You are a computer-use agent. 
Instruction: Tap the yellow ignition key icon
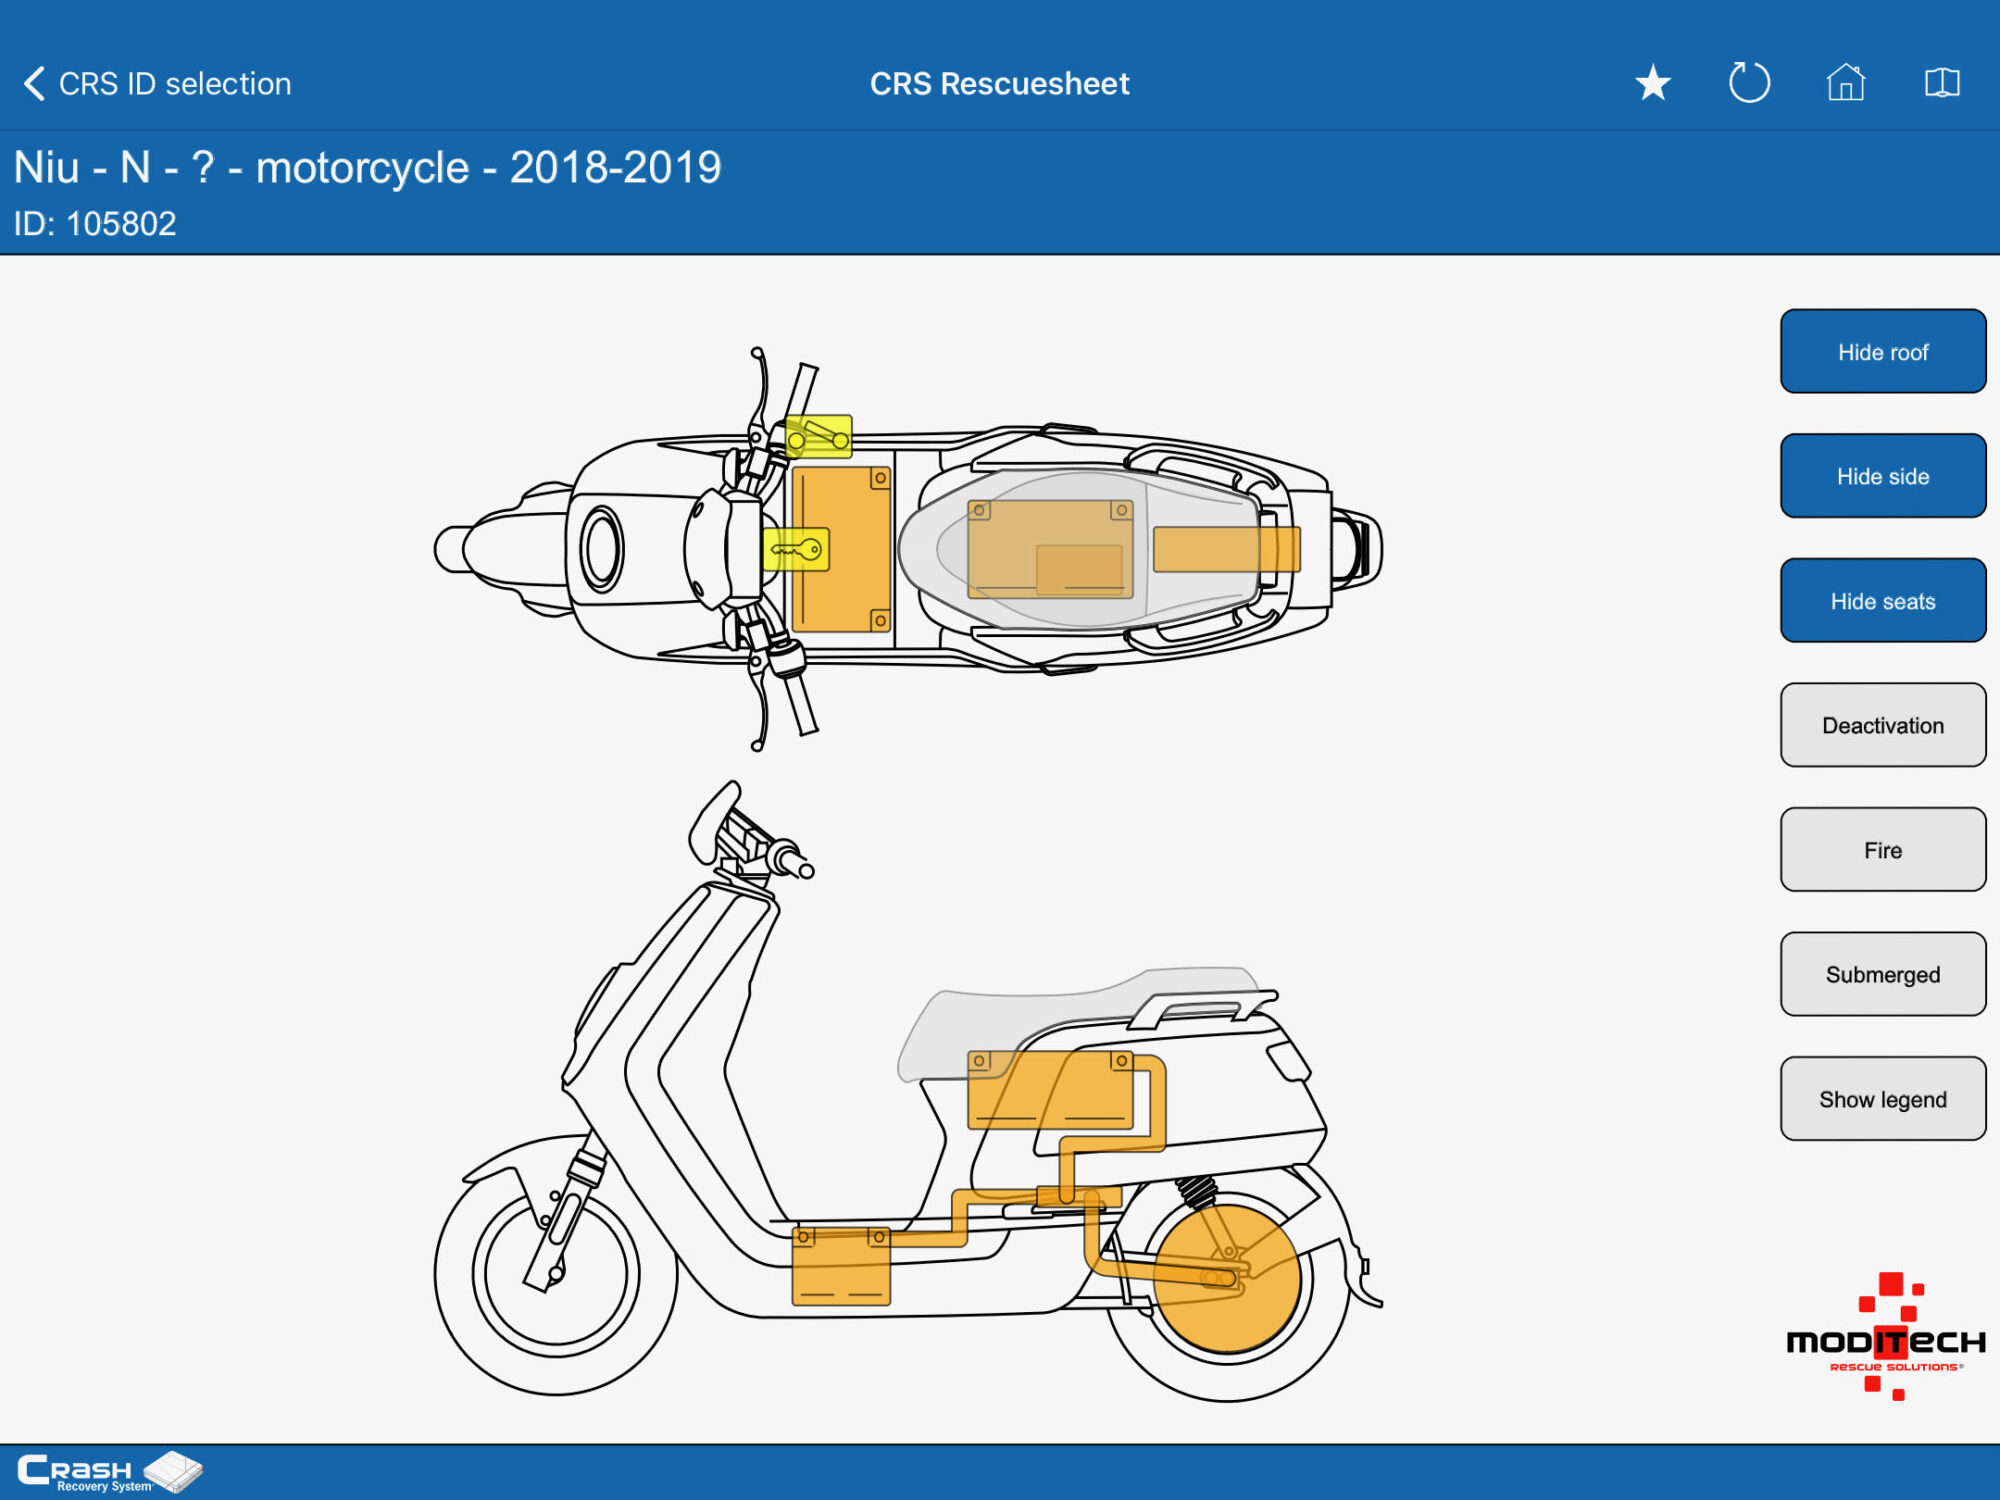point(796,549)
